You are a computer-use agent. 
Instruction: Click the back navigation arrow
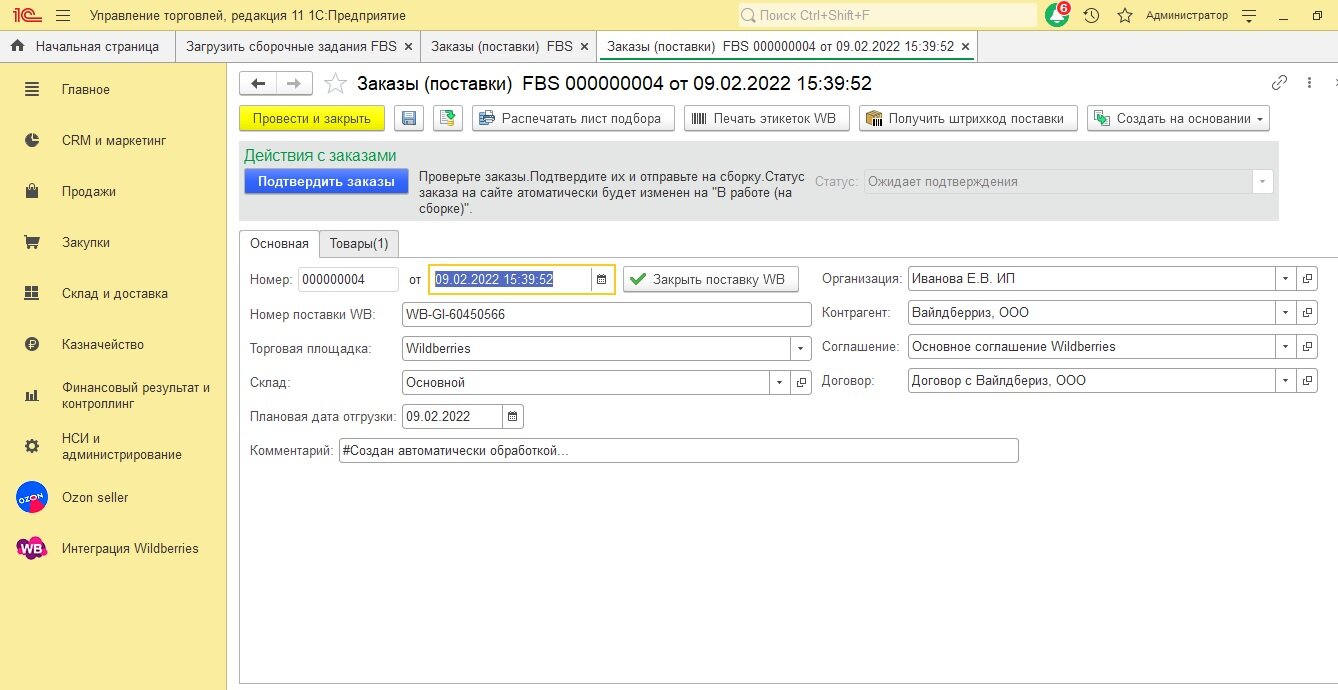[258, 83]
